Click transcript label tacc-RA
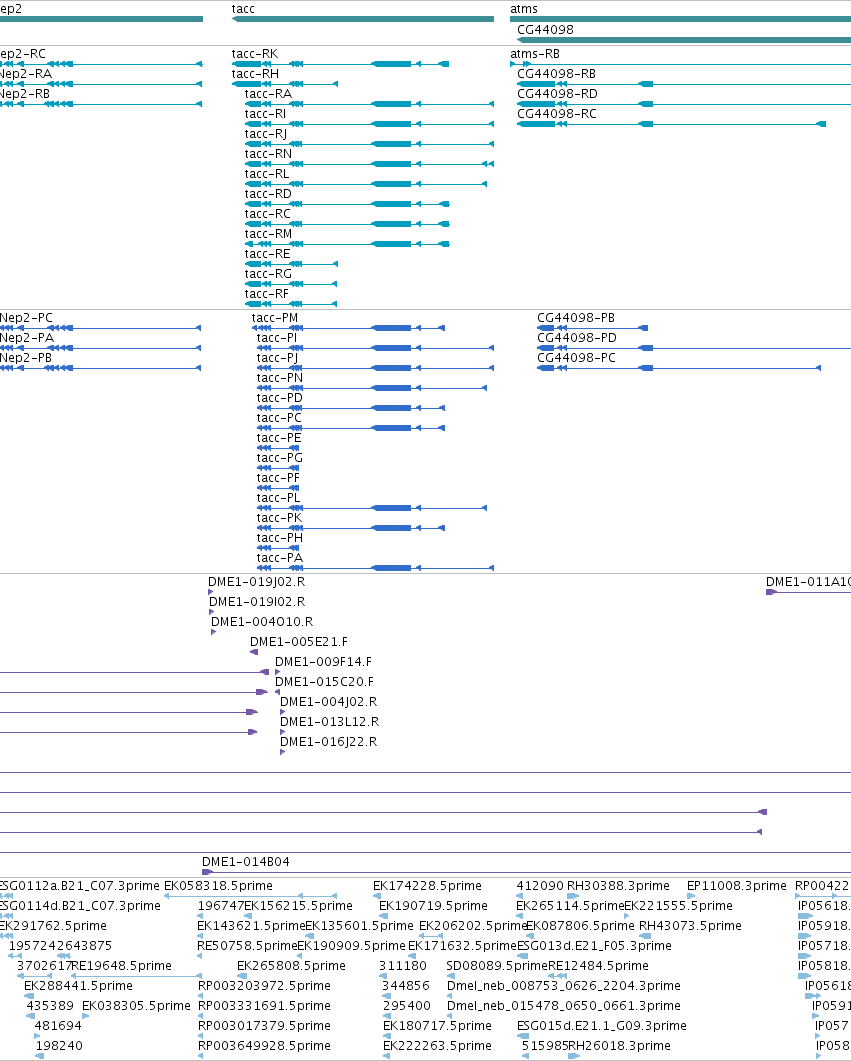851x1061 pixels. (x=268, y=94)
